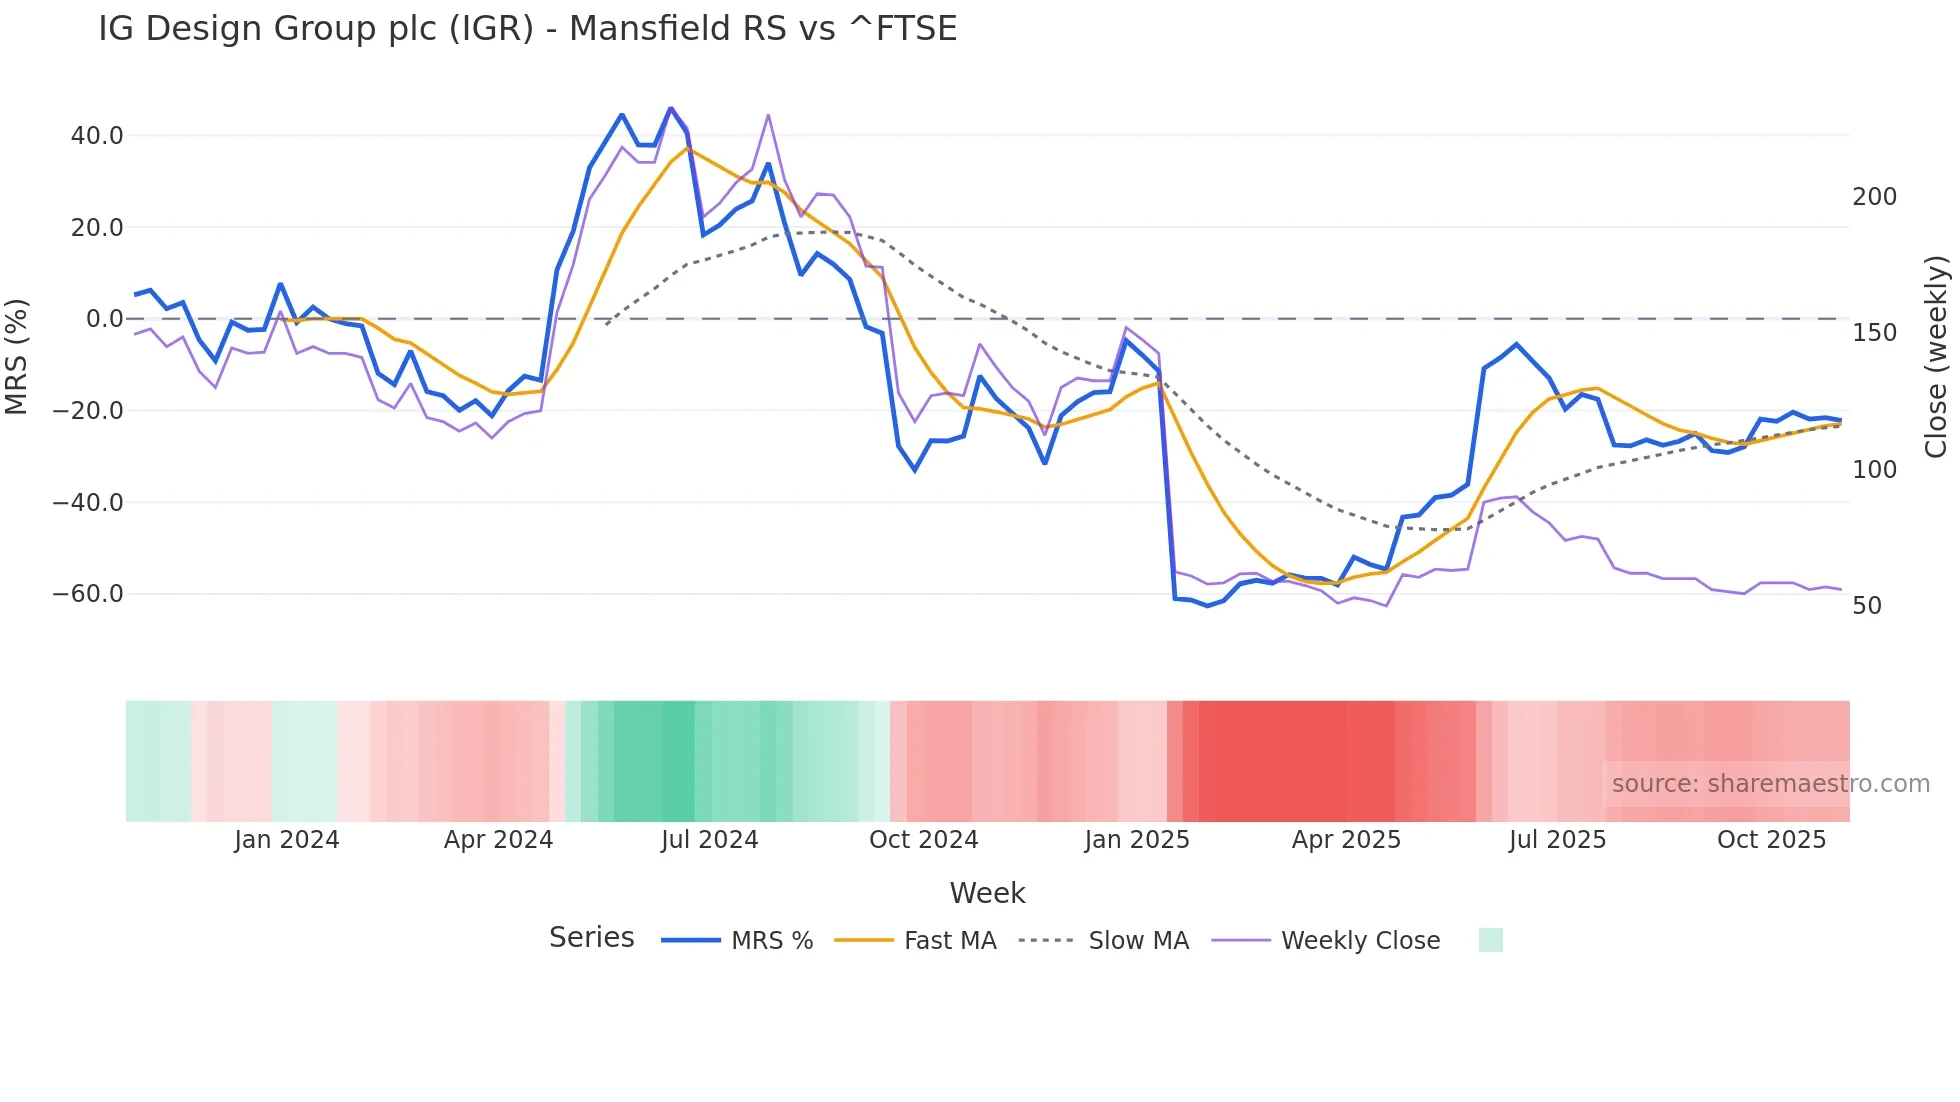
Task: Select the Jan 2024 x-axis label
Action: click(x=287, y=840)
